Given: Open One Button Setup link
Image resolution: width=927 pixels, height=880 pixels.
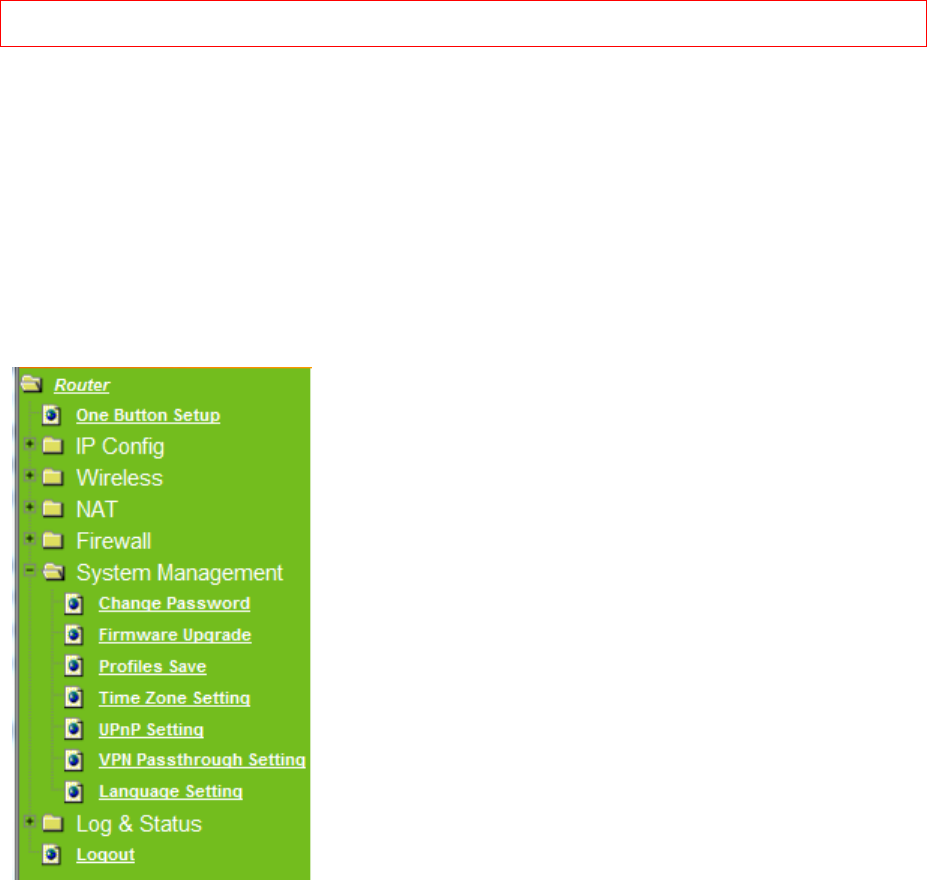Looking at the screenshot, I should coord(148,415).
